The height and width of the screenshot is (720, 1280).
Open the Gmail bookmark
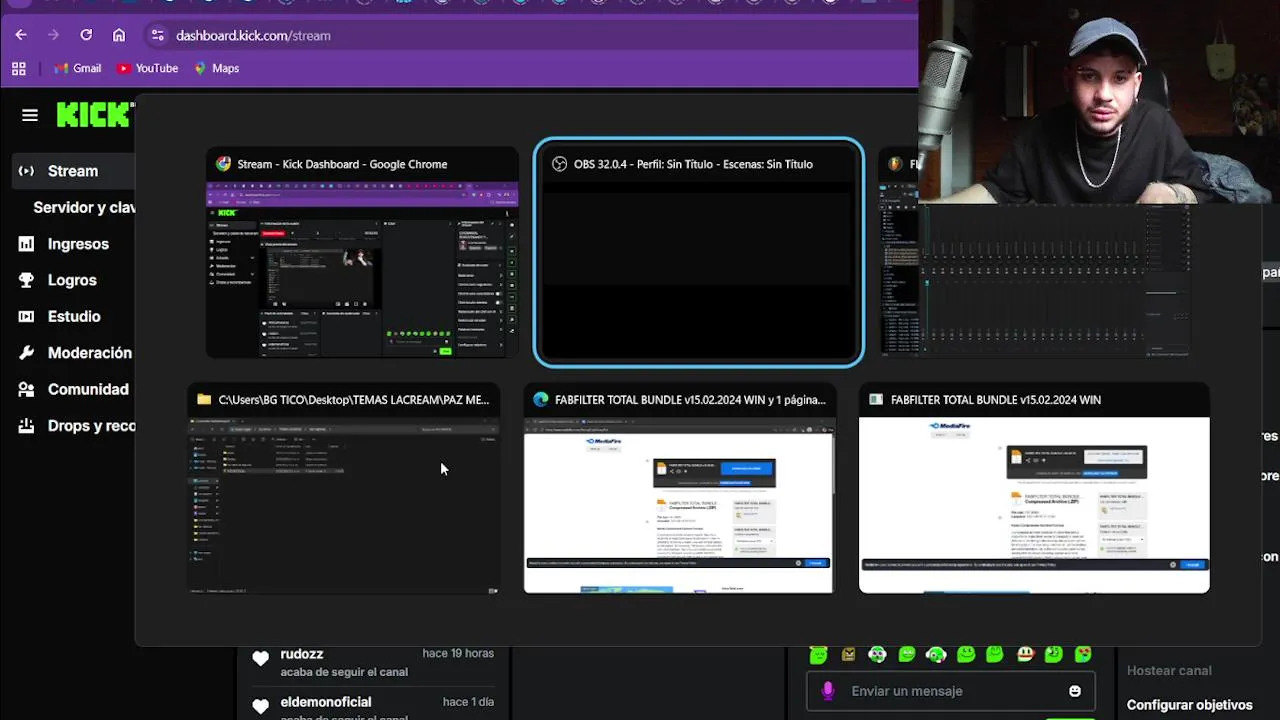tap(78, 68)
